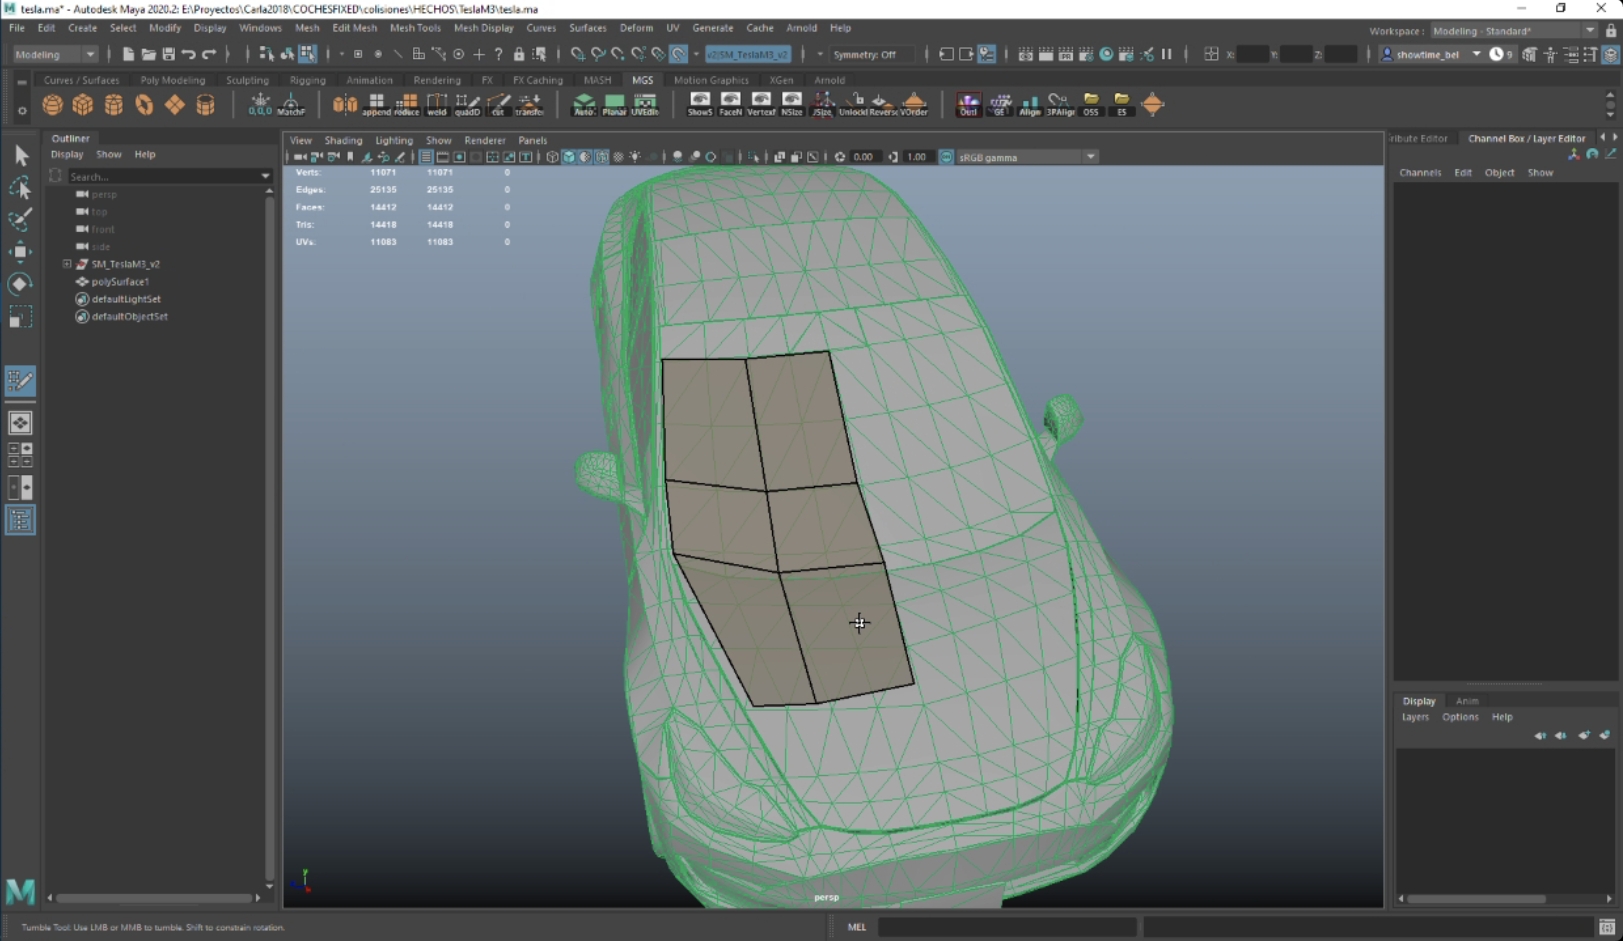This screenshot has height=941, width=1623.
Task: Enable wireframe on shaded display icon
Action: (x=602, y=156)
